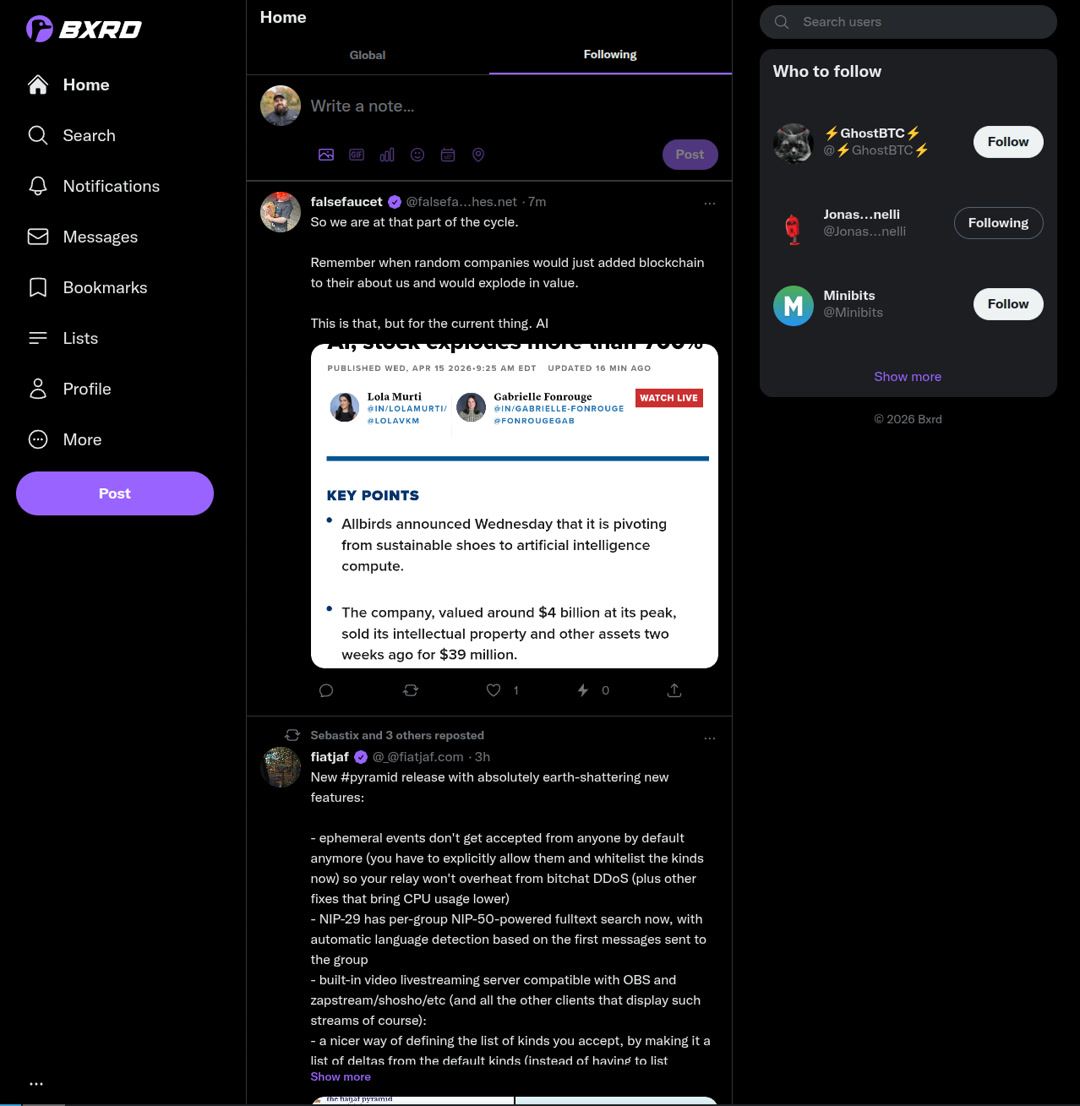1080x1106 pixels.
Task: Like falsefaucet's post with the heart
Action: click(493, 690)
